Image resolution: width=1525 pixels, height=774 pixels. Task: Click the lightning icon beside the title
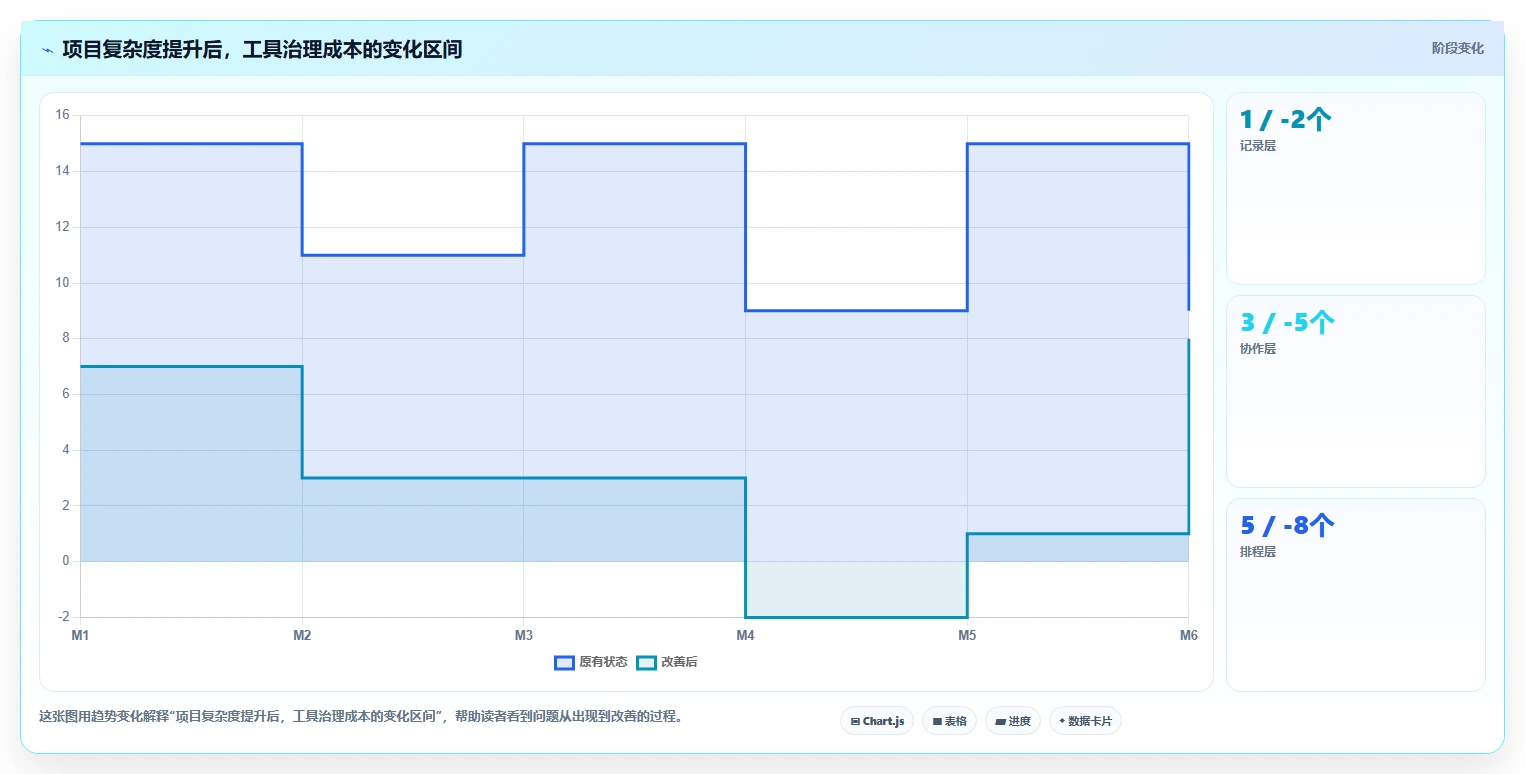point(47,49)
